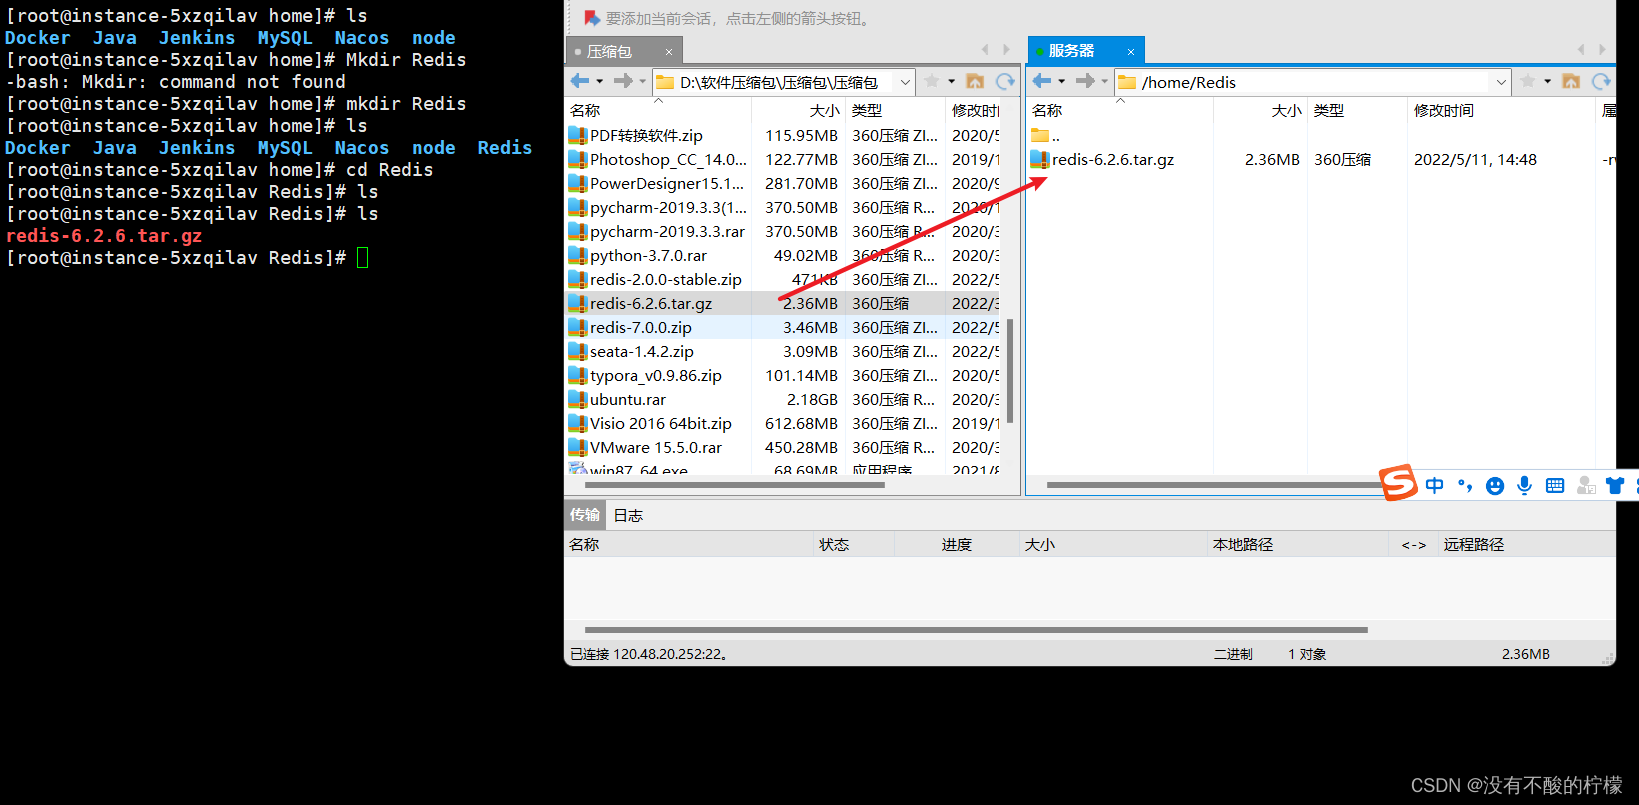Toggle Sogou Chinese/English 中 mode
This screenshot has height=805, width=1639.
1435,485
